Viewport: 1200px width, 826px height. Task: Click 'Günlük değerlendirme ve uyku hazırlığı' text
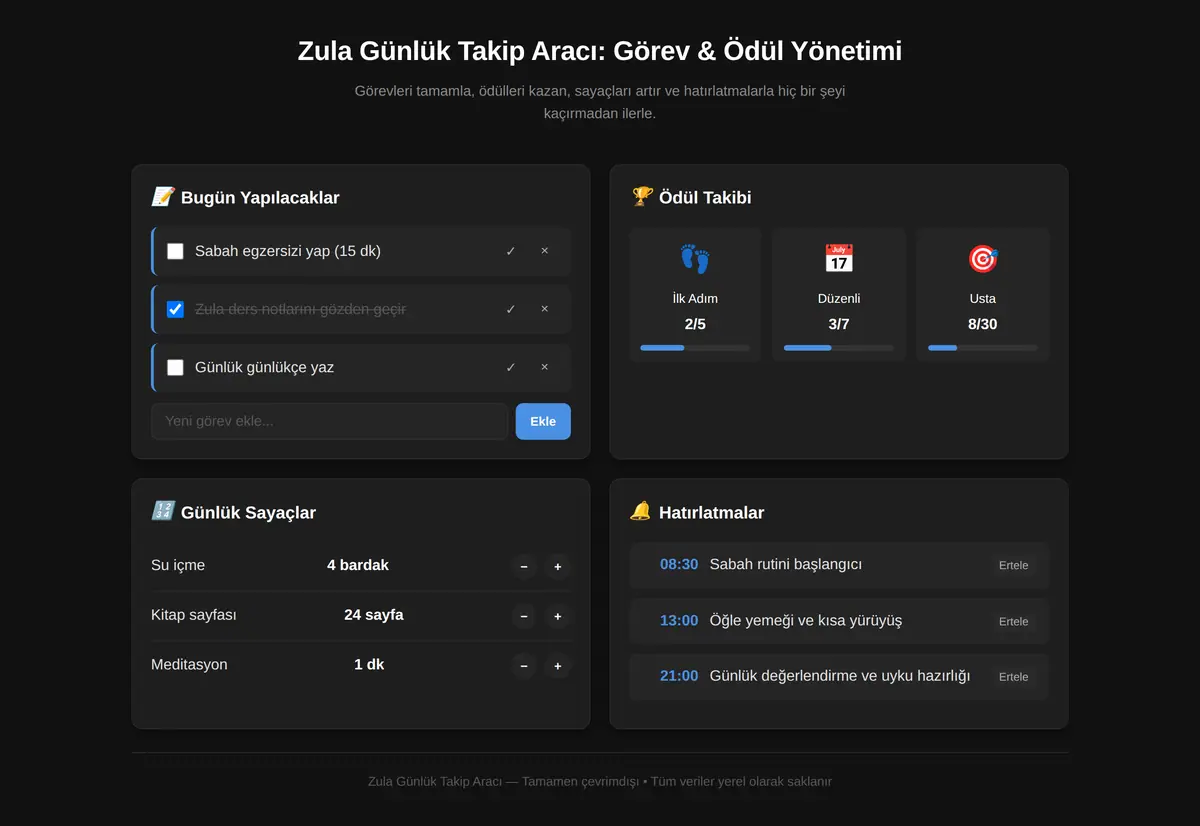click(840, 676)
